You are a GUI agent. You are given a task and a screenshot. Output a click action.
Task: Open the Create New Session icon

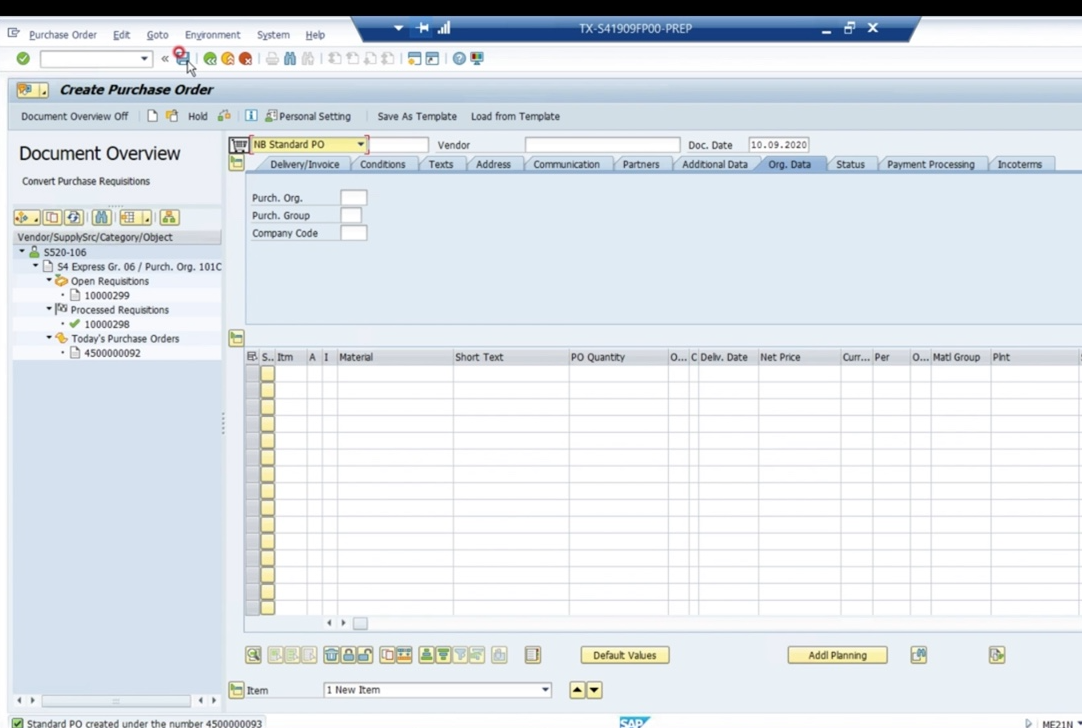point(414,59)
